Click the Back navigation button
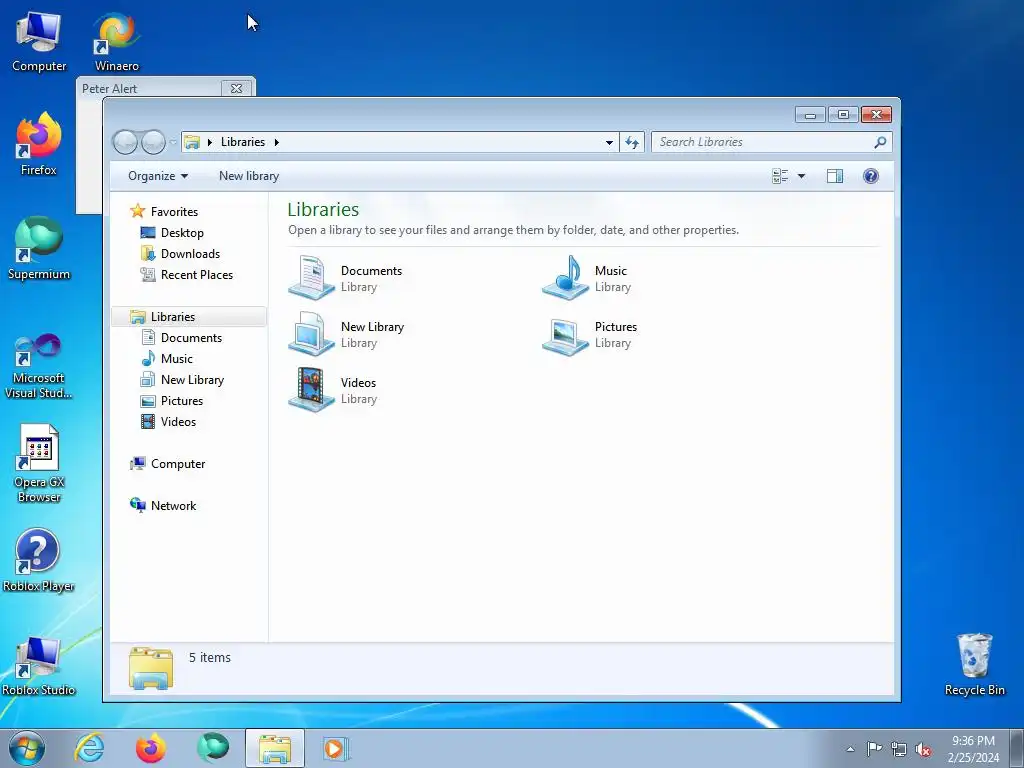Screen dimensions: 1024x768 125,142
